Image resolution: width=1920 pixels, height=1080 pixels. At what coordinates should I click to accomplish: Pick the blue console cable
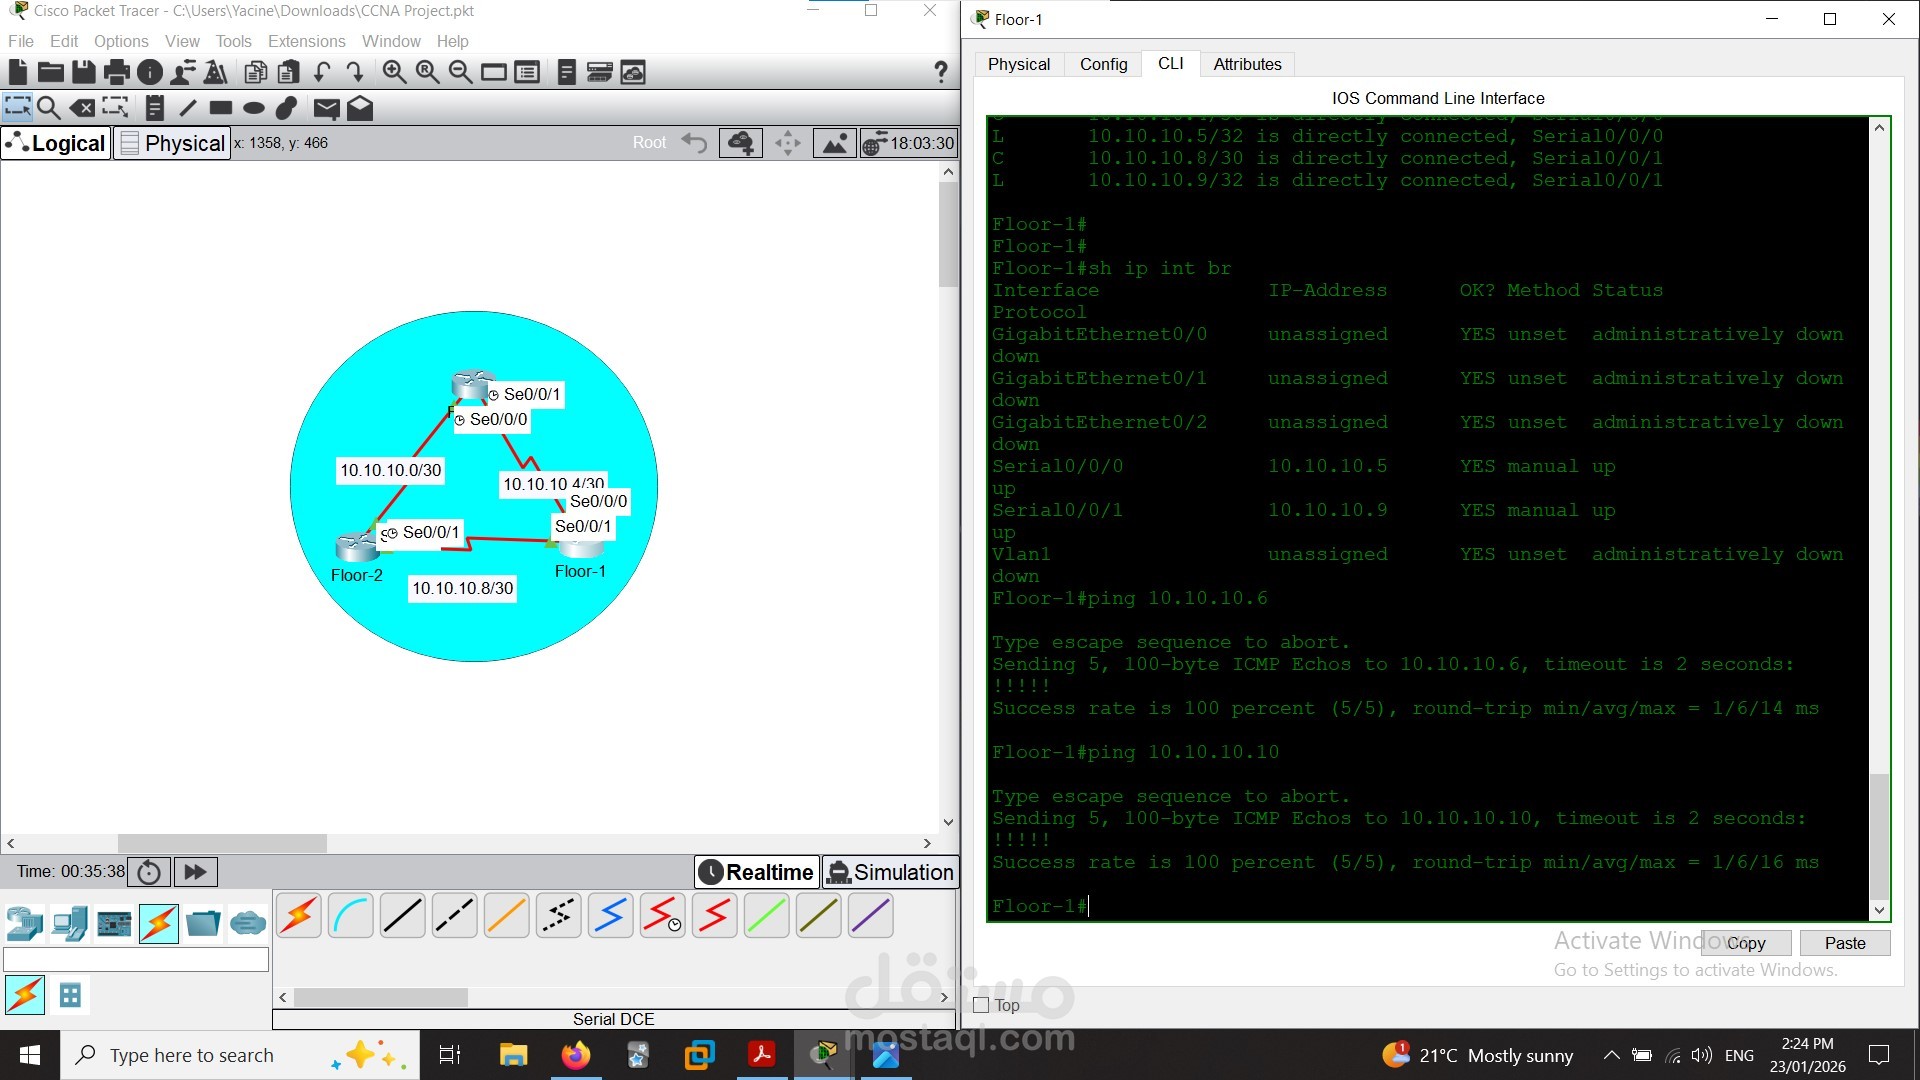350,916
